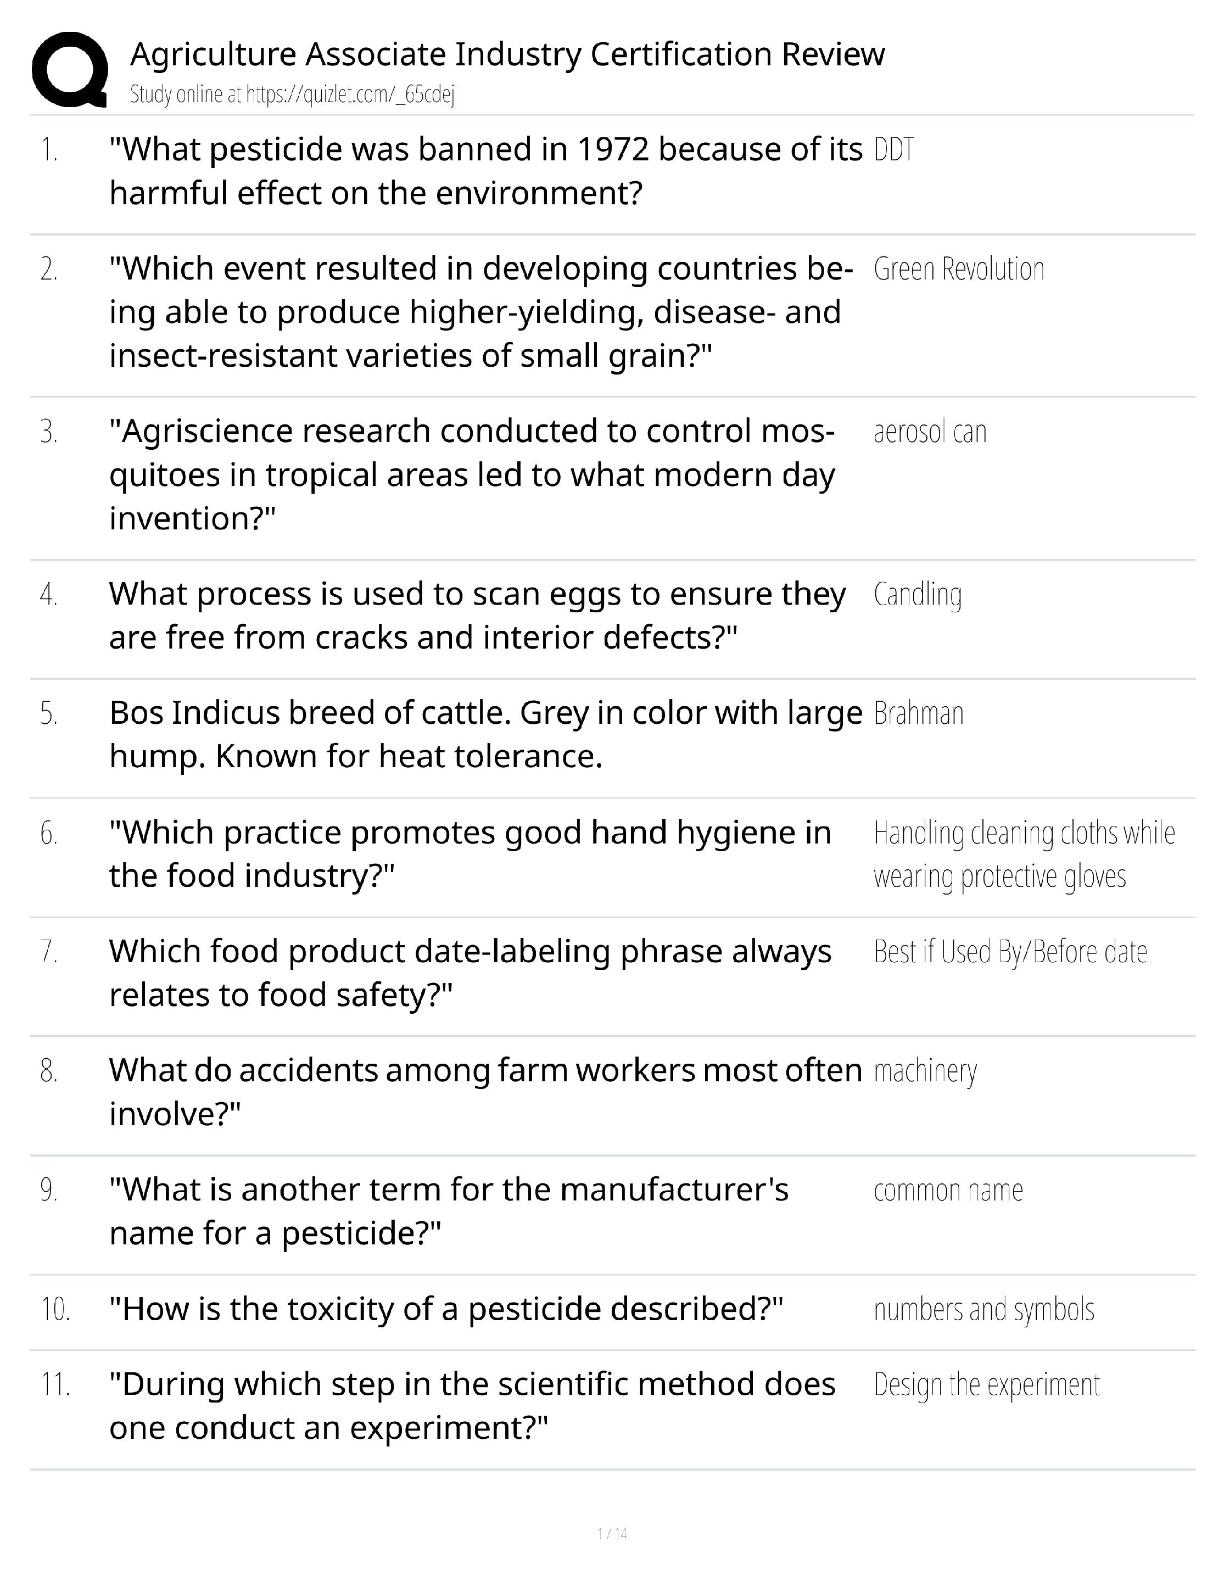Viewport: 1224px width, 1584px height.
Task: Click the Green Revolution answer
Action: (x=958, y=269)
